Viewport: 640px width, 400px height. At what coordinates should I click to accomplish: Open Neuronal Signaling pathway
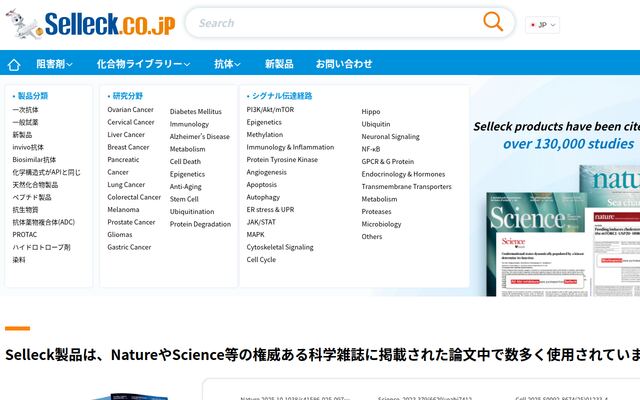(x=391, y=137)
